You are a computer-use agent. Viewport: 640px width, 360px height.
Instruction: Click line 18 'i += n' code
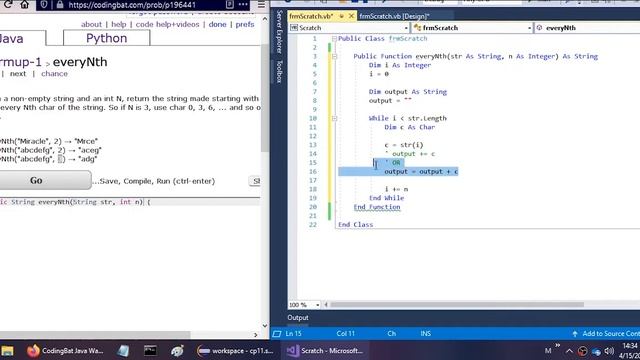(x=396, y=189)
